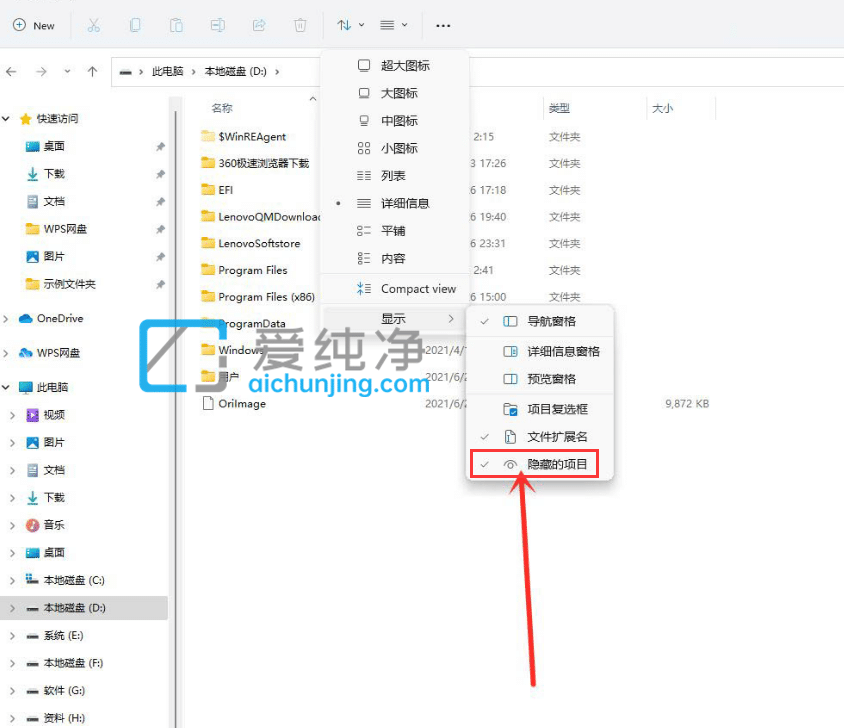The width and height of the screenshot is (844, 728).
Task: Click the New button in toolbar
Action: (33, 25)
